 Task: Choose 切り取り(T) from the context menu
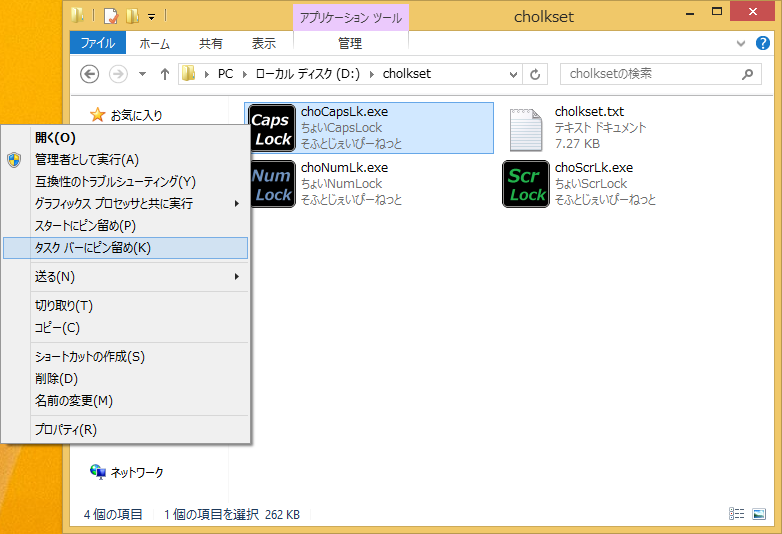[126, 305]
